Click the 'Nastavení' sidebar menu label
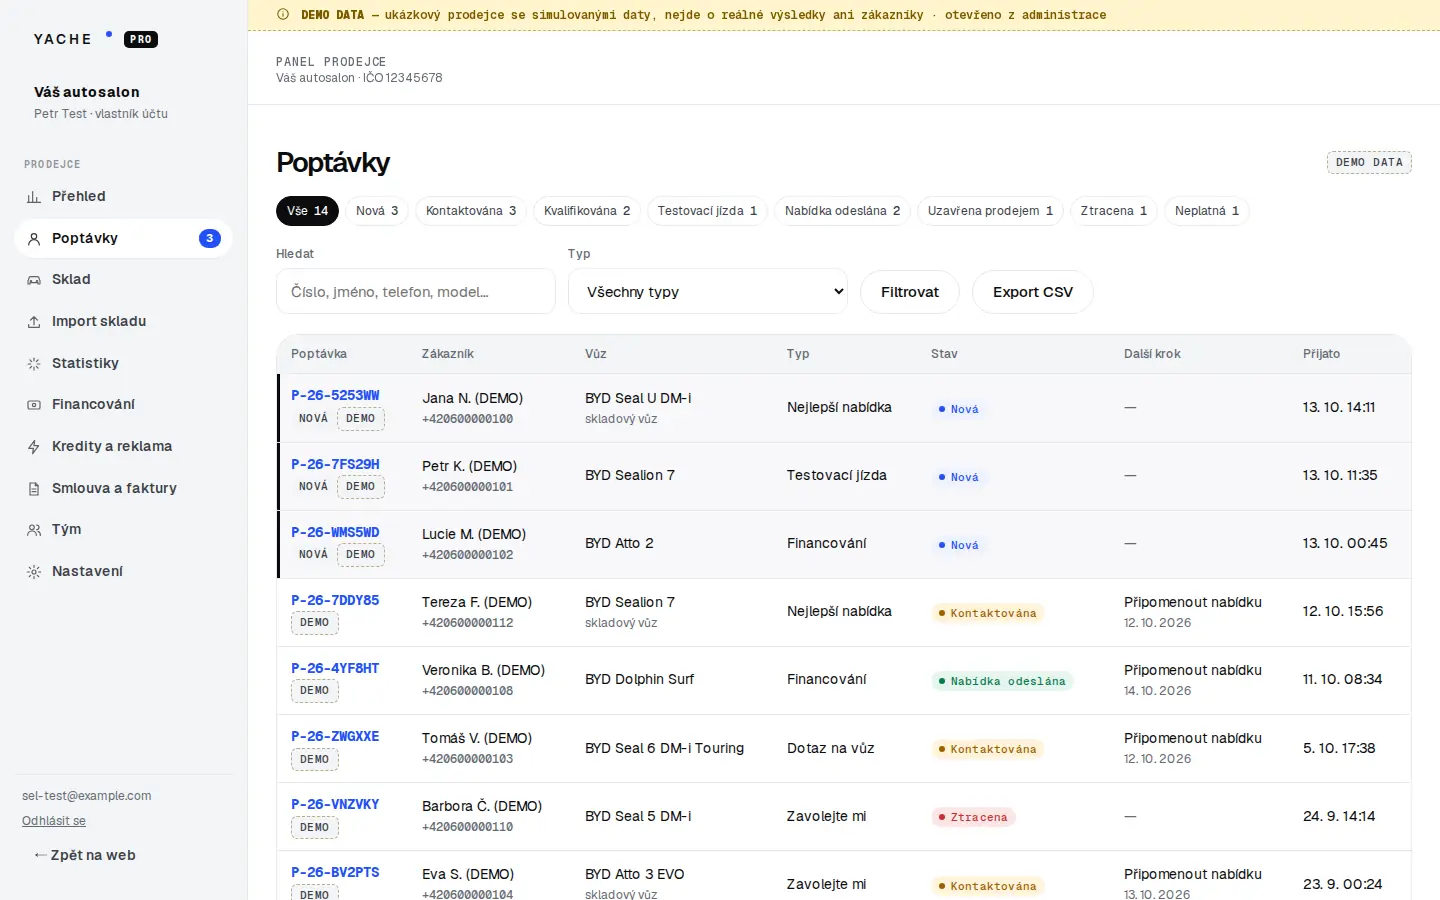The image size is (1440, 900). click(x=87, y=572)
